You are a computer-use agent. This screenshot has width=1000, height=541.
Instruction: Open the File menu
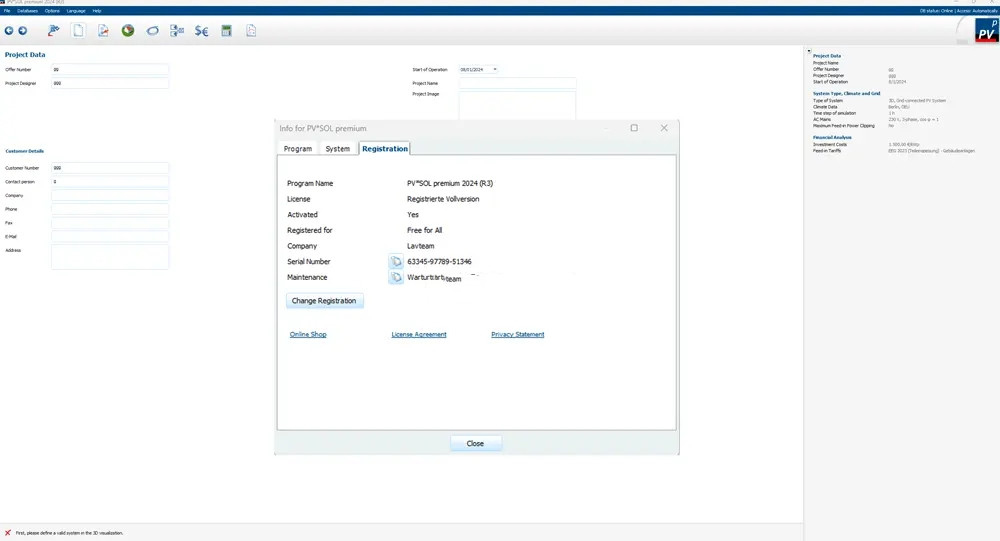[7, 11]
